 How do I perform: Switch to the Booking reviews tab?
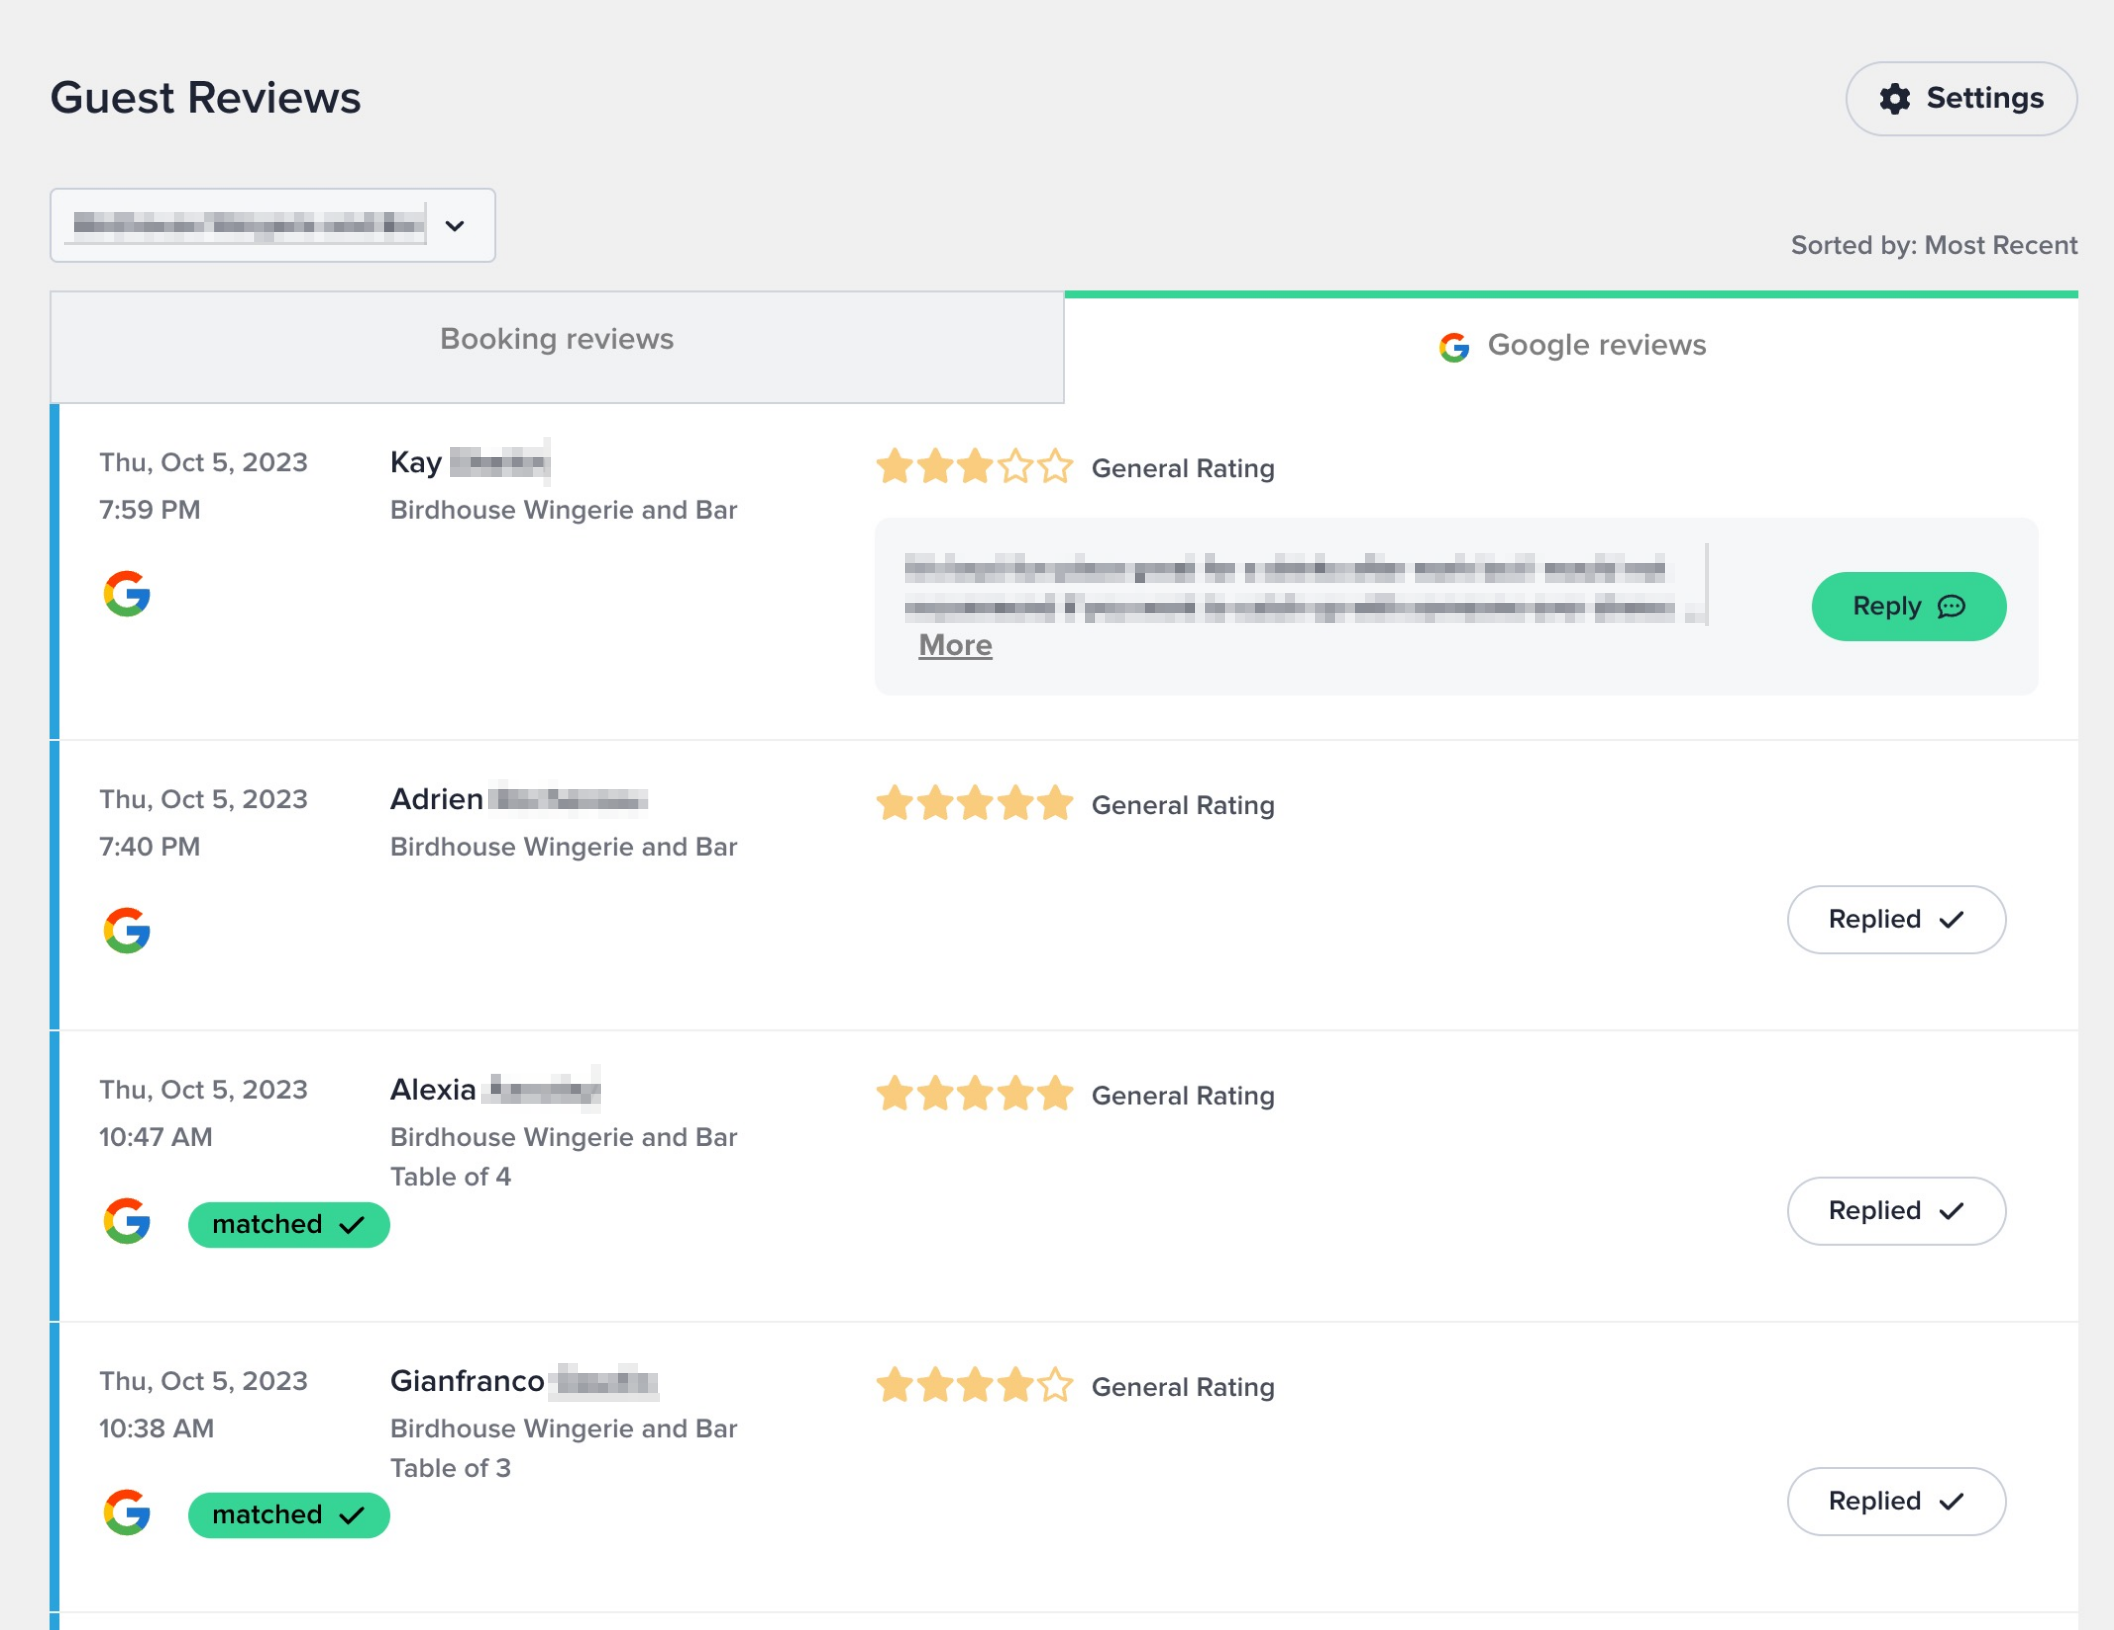[557, 339]
